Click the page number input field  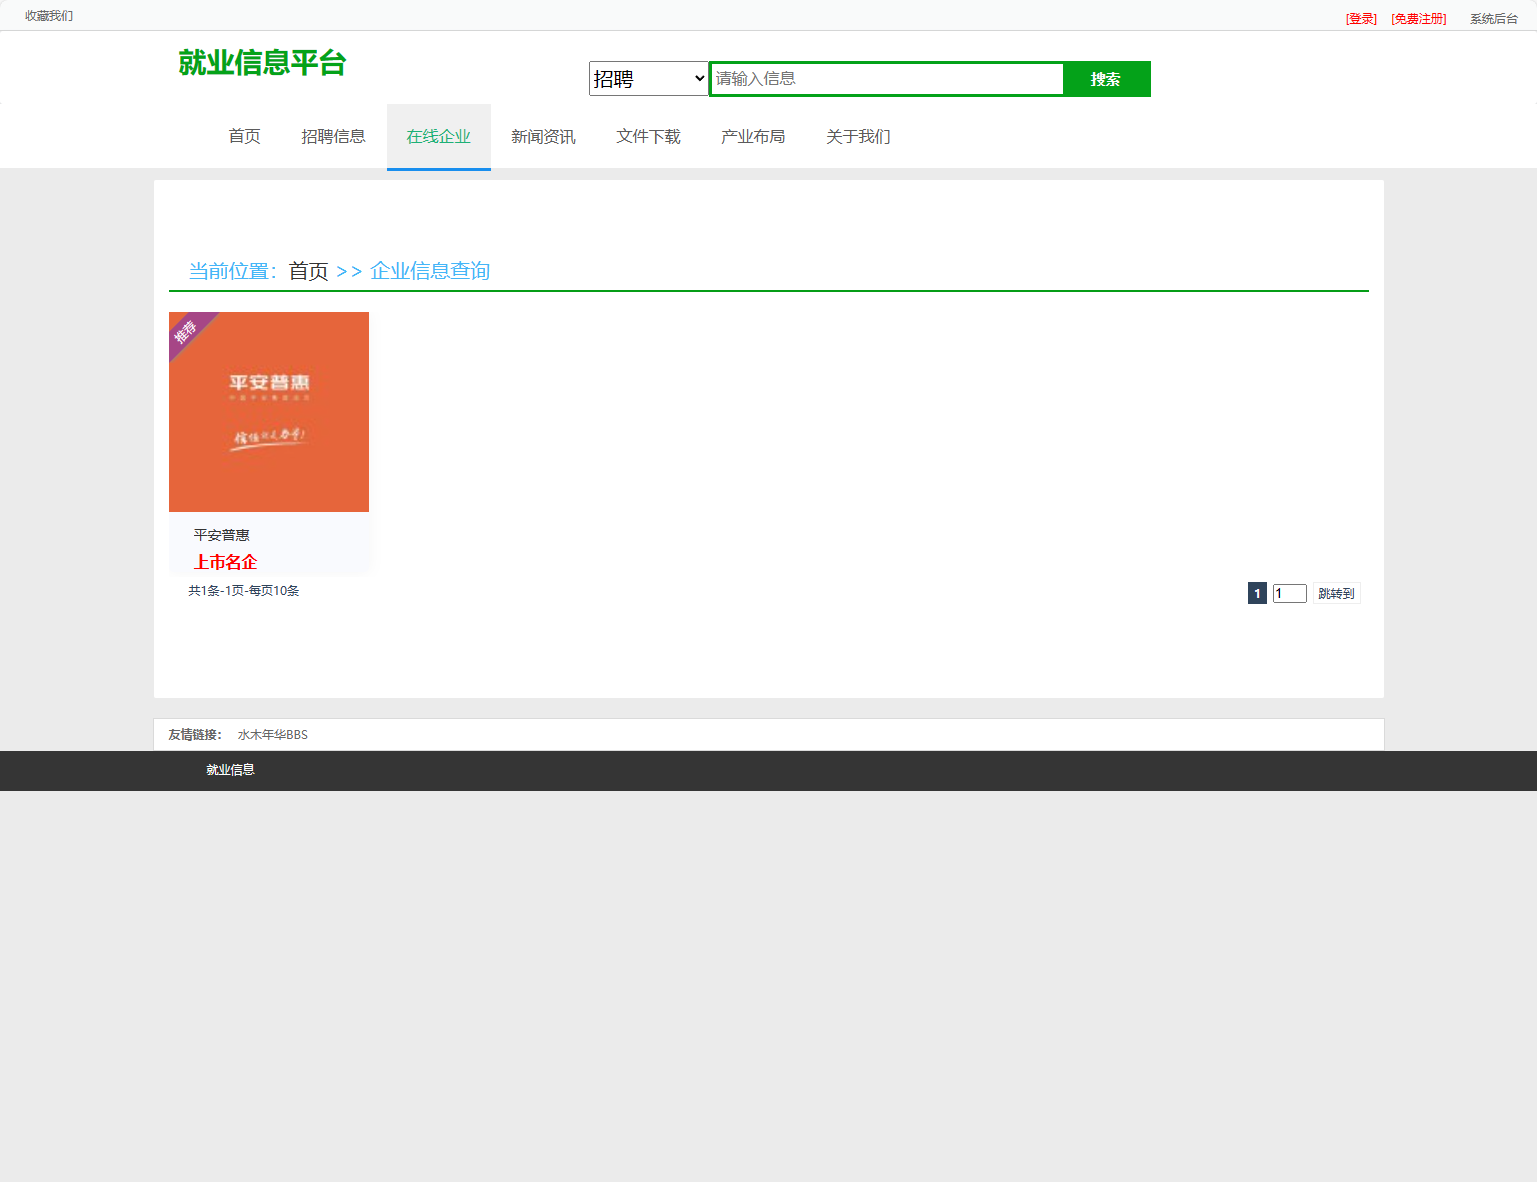tap(1289, 592)
